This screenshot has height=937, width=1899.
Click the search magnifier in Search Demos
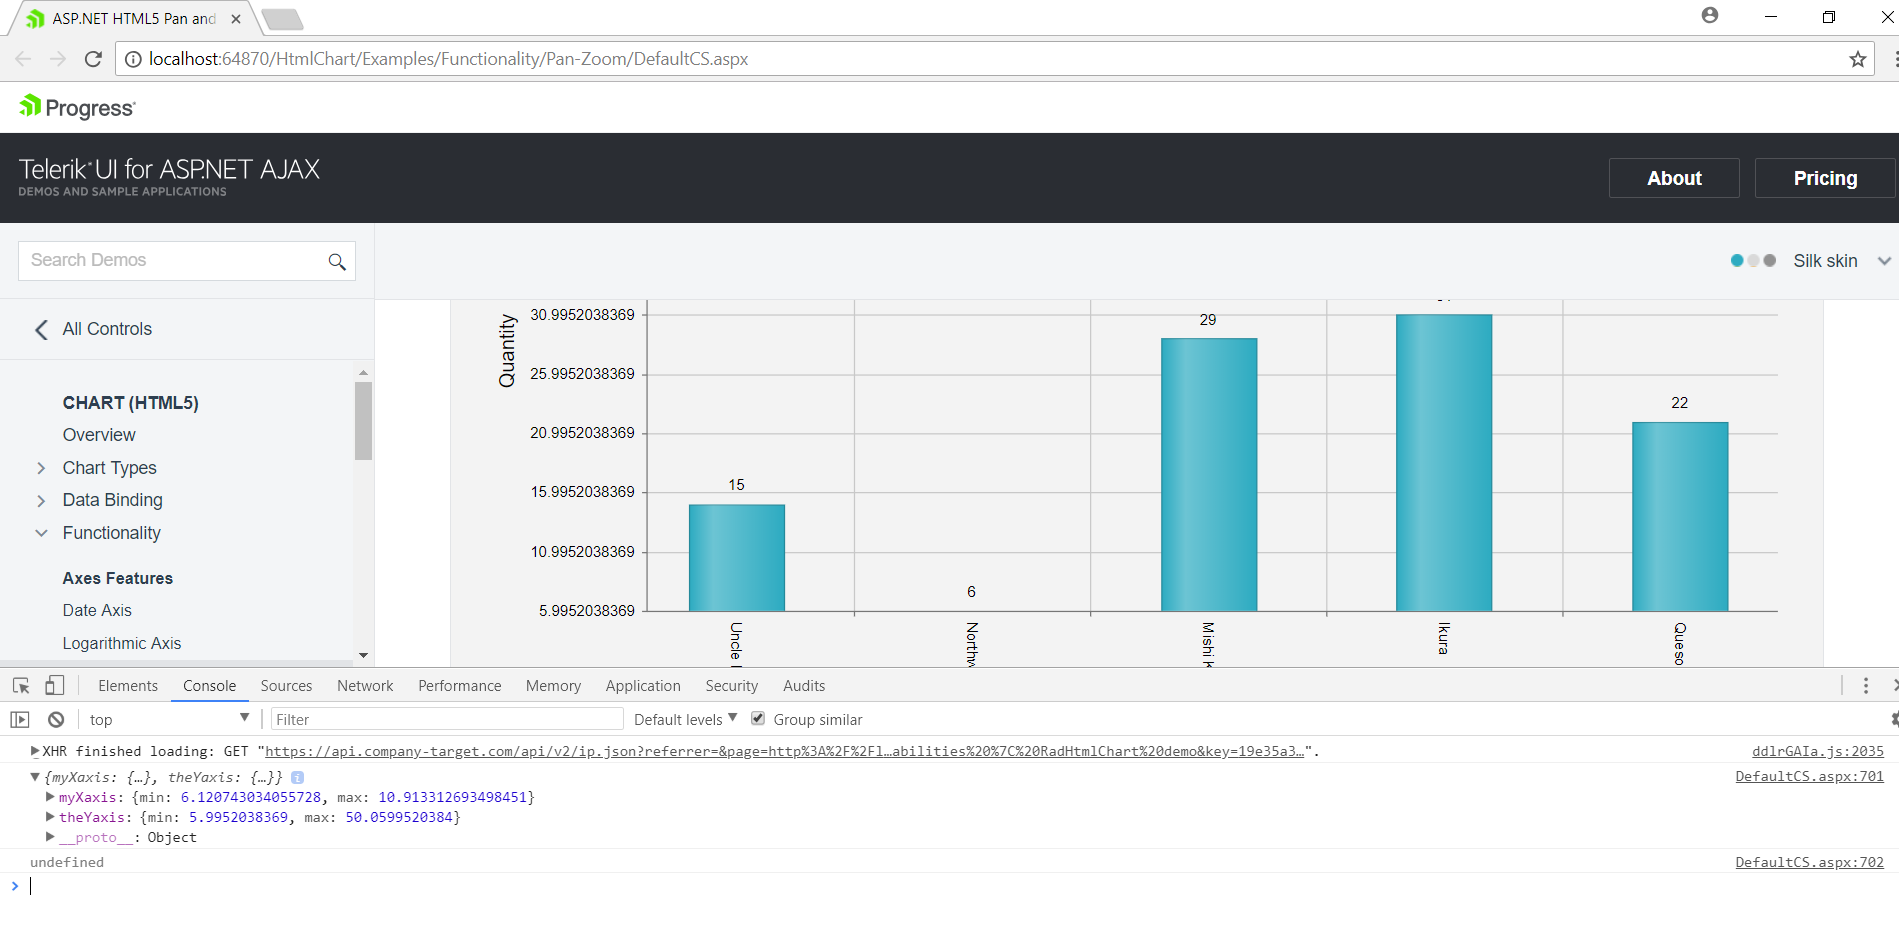pos(337,261)
